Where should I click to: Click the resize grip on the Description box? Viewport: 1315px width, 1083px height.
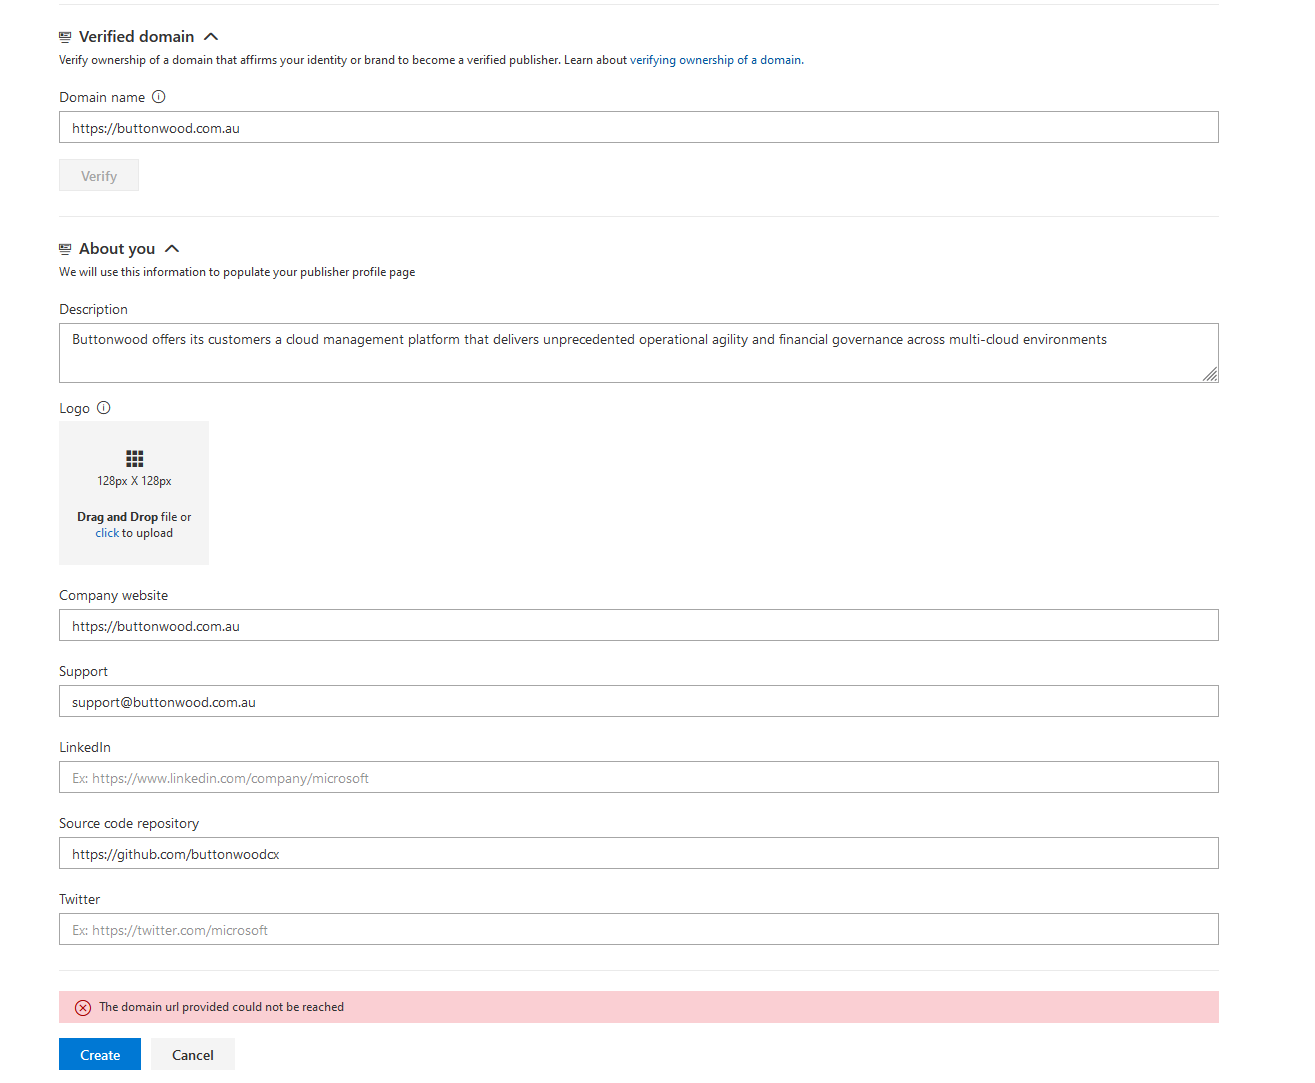pyautogui.click(x=1211, y=375)
